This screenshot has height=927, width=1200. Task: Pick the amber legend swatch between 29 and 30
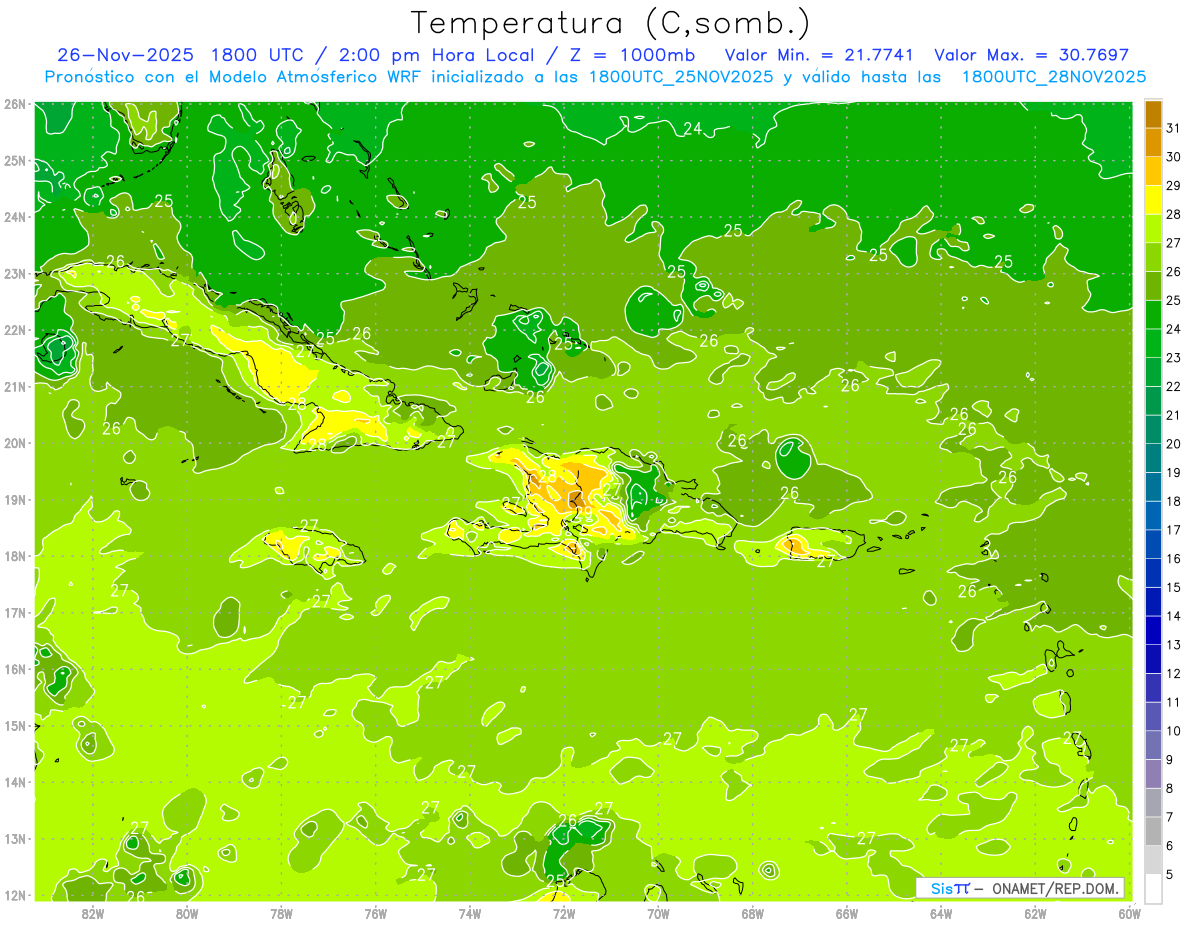pyautogui.click(x=1153, y=171)
